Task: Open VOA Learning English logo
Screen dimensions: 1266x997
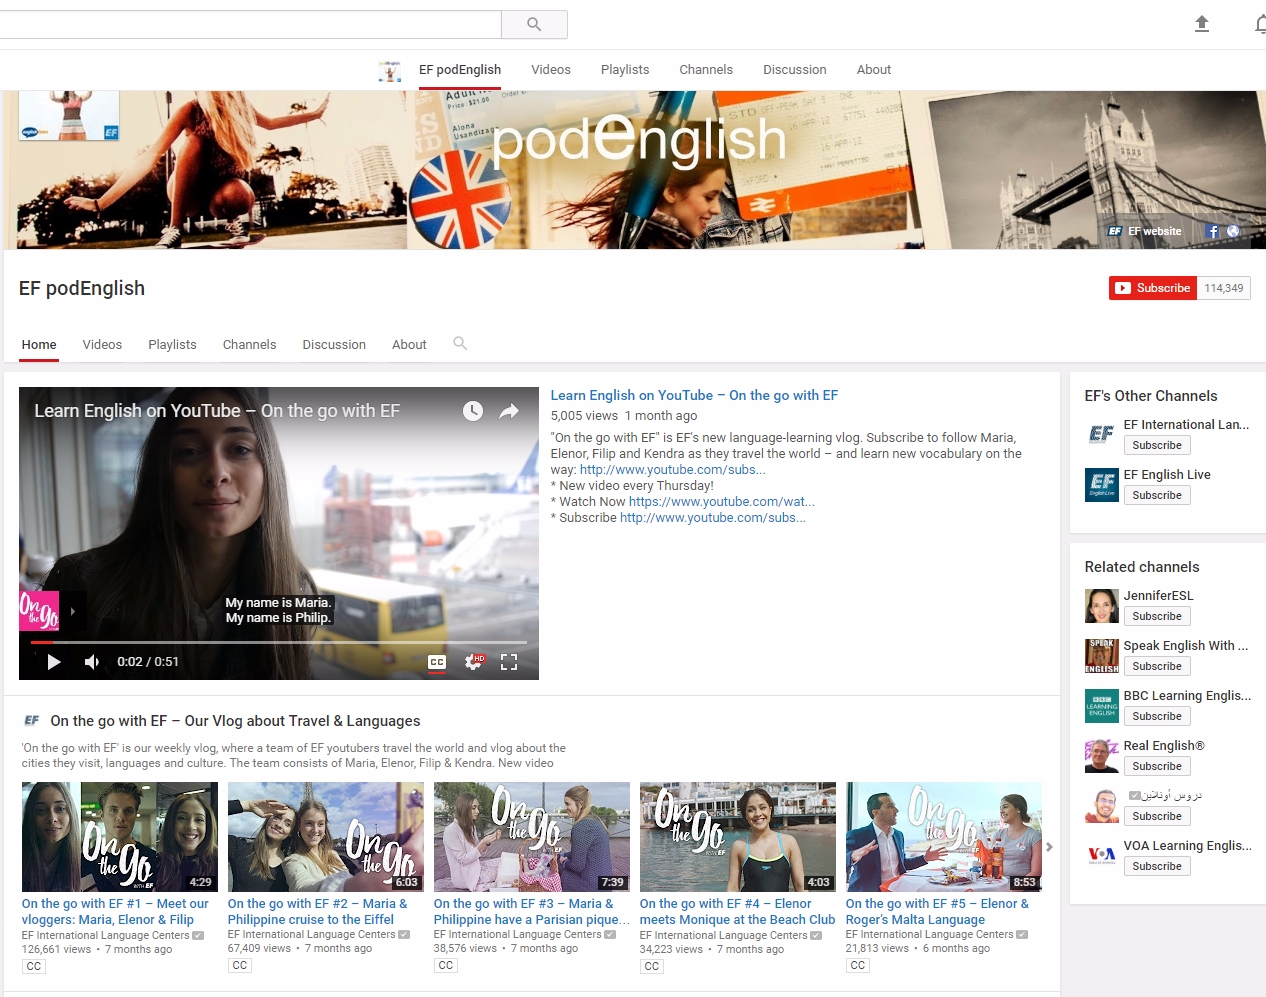Action: 1102,856
